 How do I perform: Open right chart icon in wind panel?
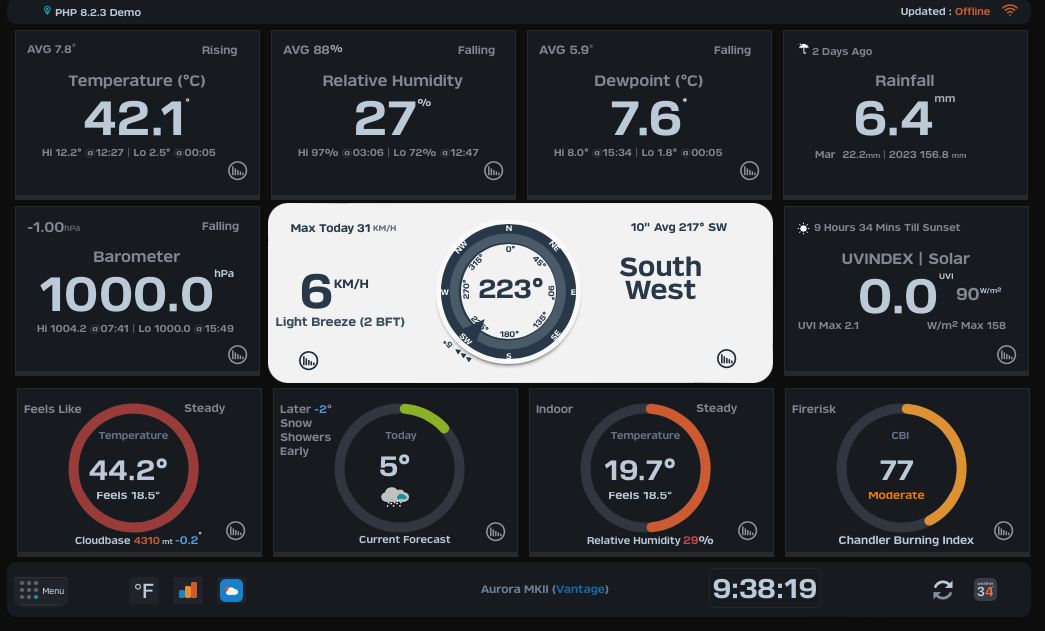point(726,358)
